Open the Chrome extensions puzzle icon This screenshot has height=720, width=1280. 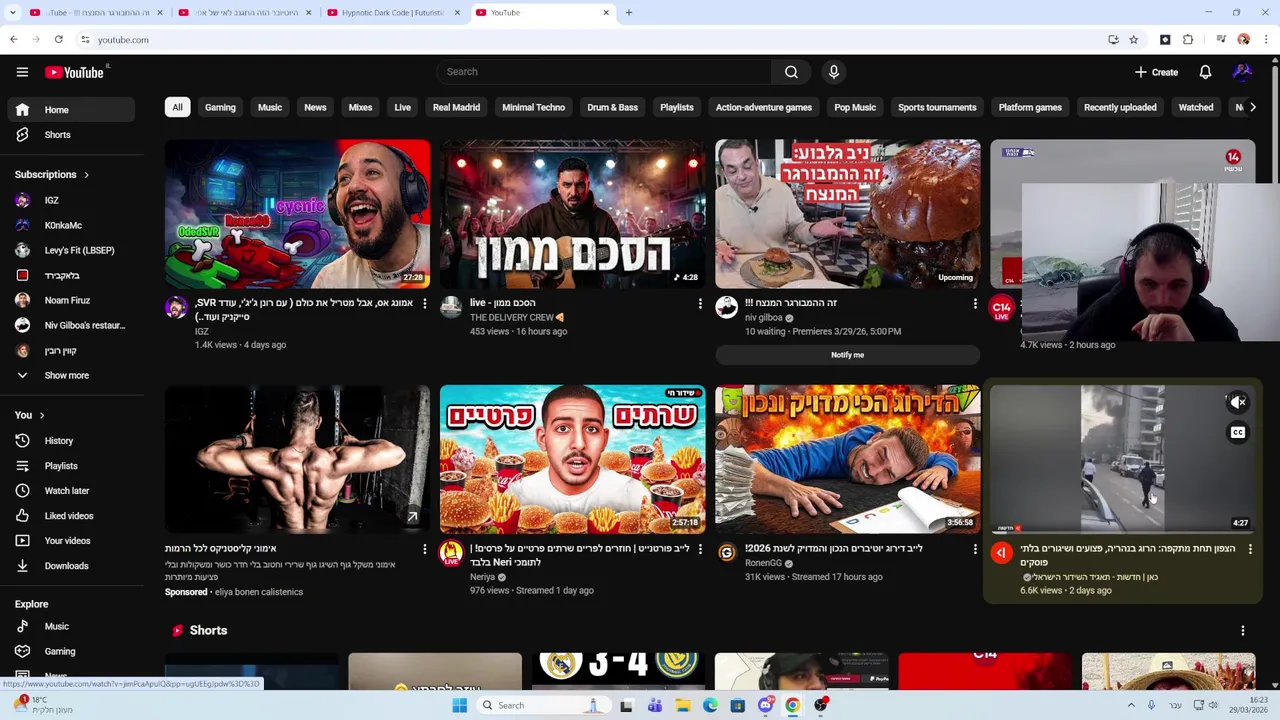coord(1188,40)
